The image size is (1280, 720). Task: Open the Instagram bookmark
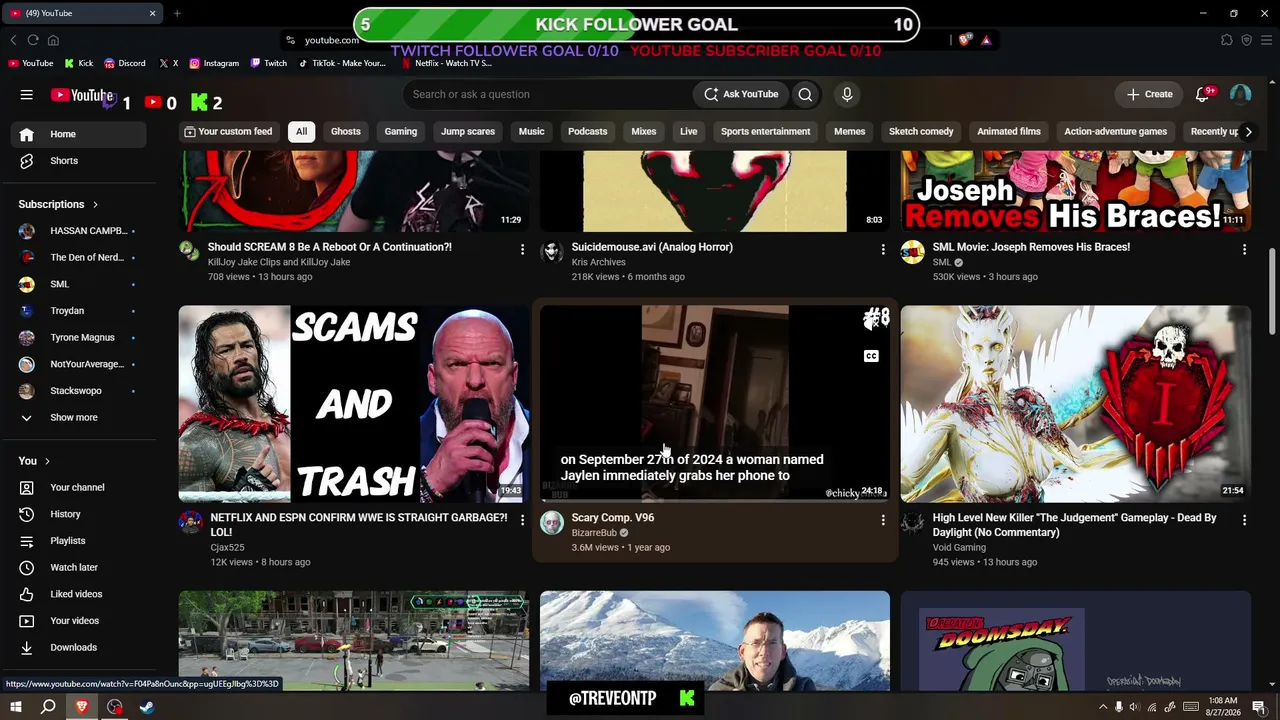(x=214, y=63)
